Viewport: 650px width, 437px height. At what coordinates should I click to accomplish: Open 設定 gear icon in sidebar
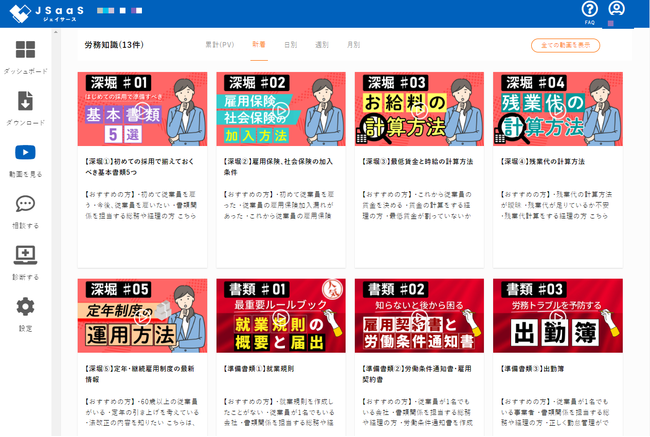pos(25,307)
